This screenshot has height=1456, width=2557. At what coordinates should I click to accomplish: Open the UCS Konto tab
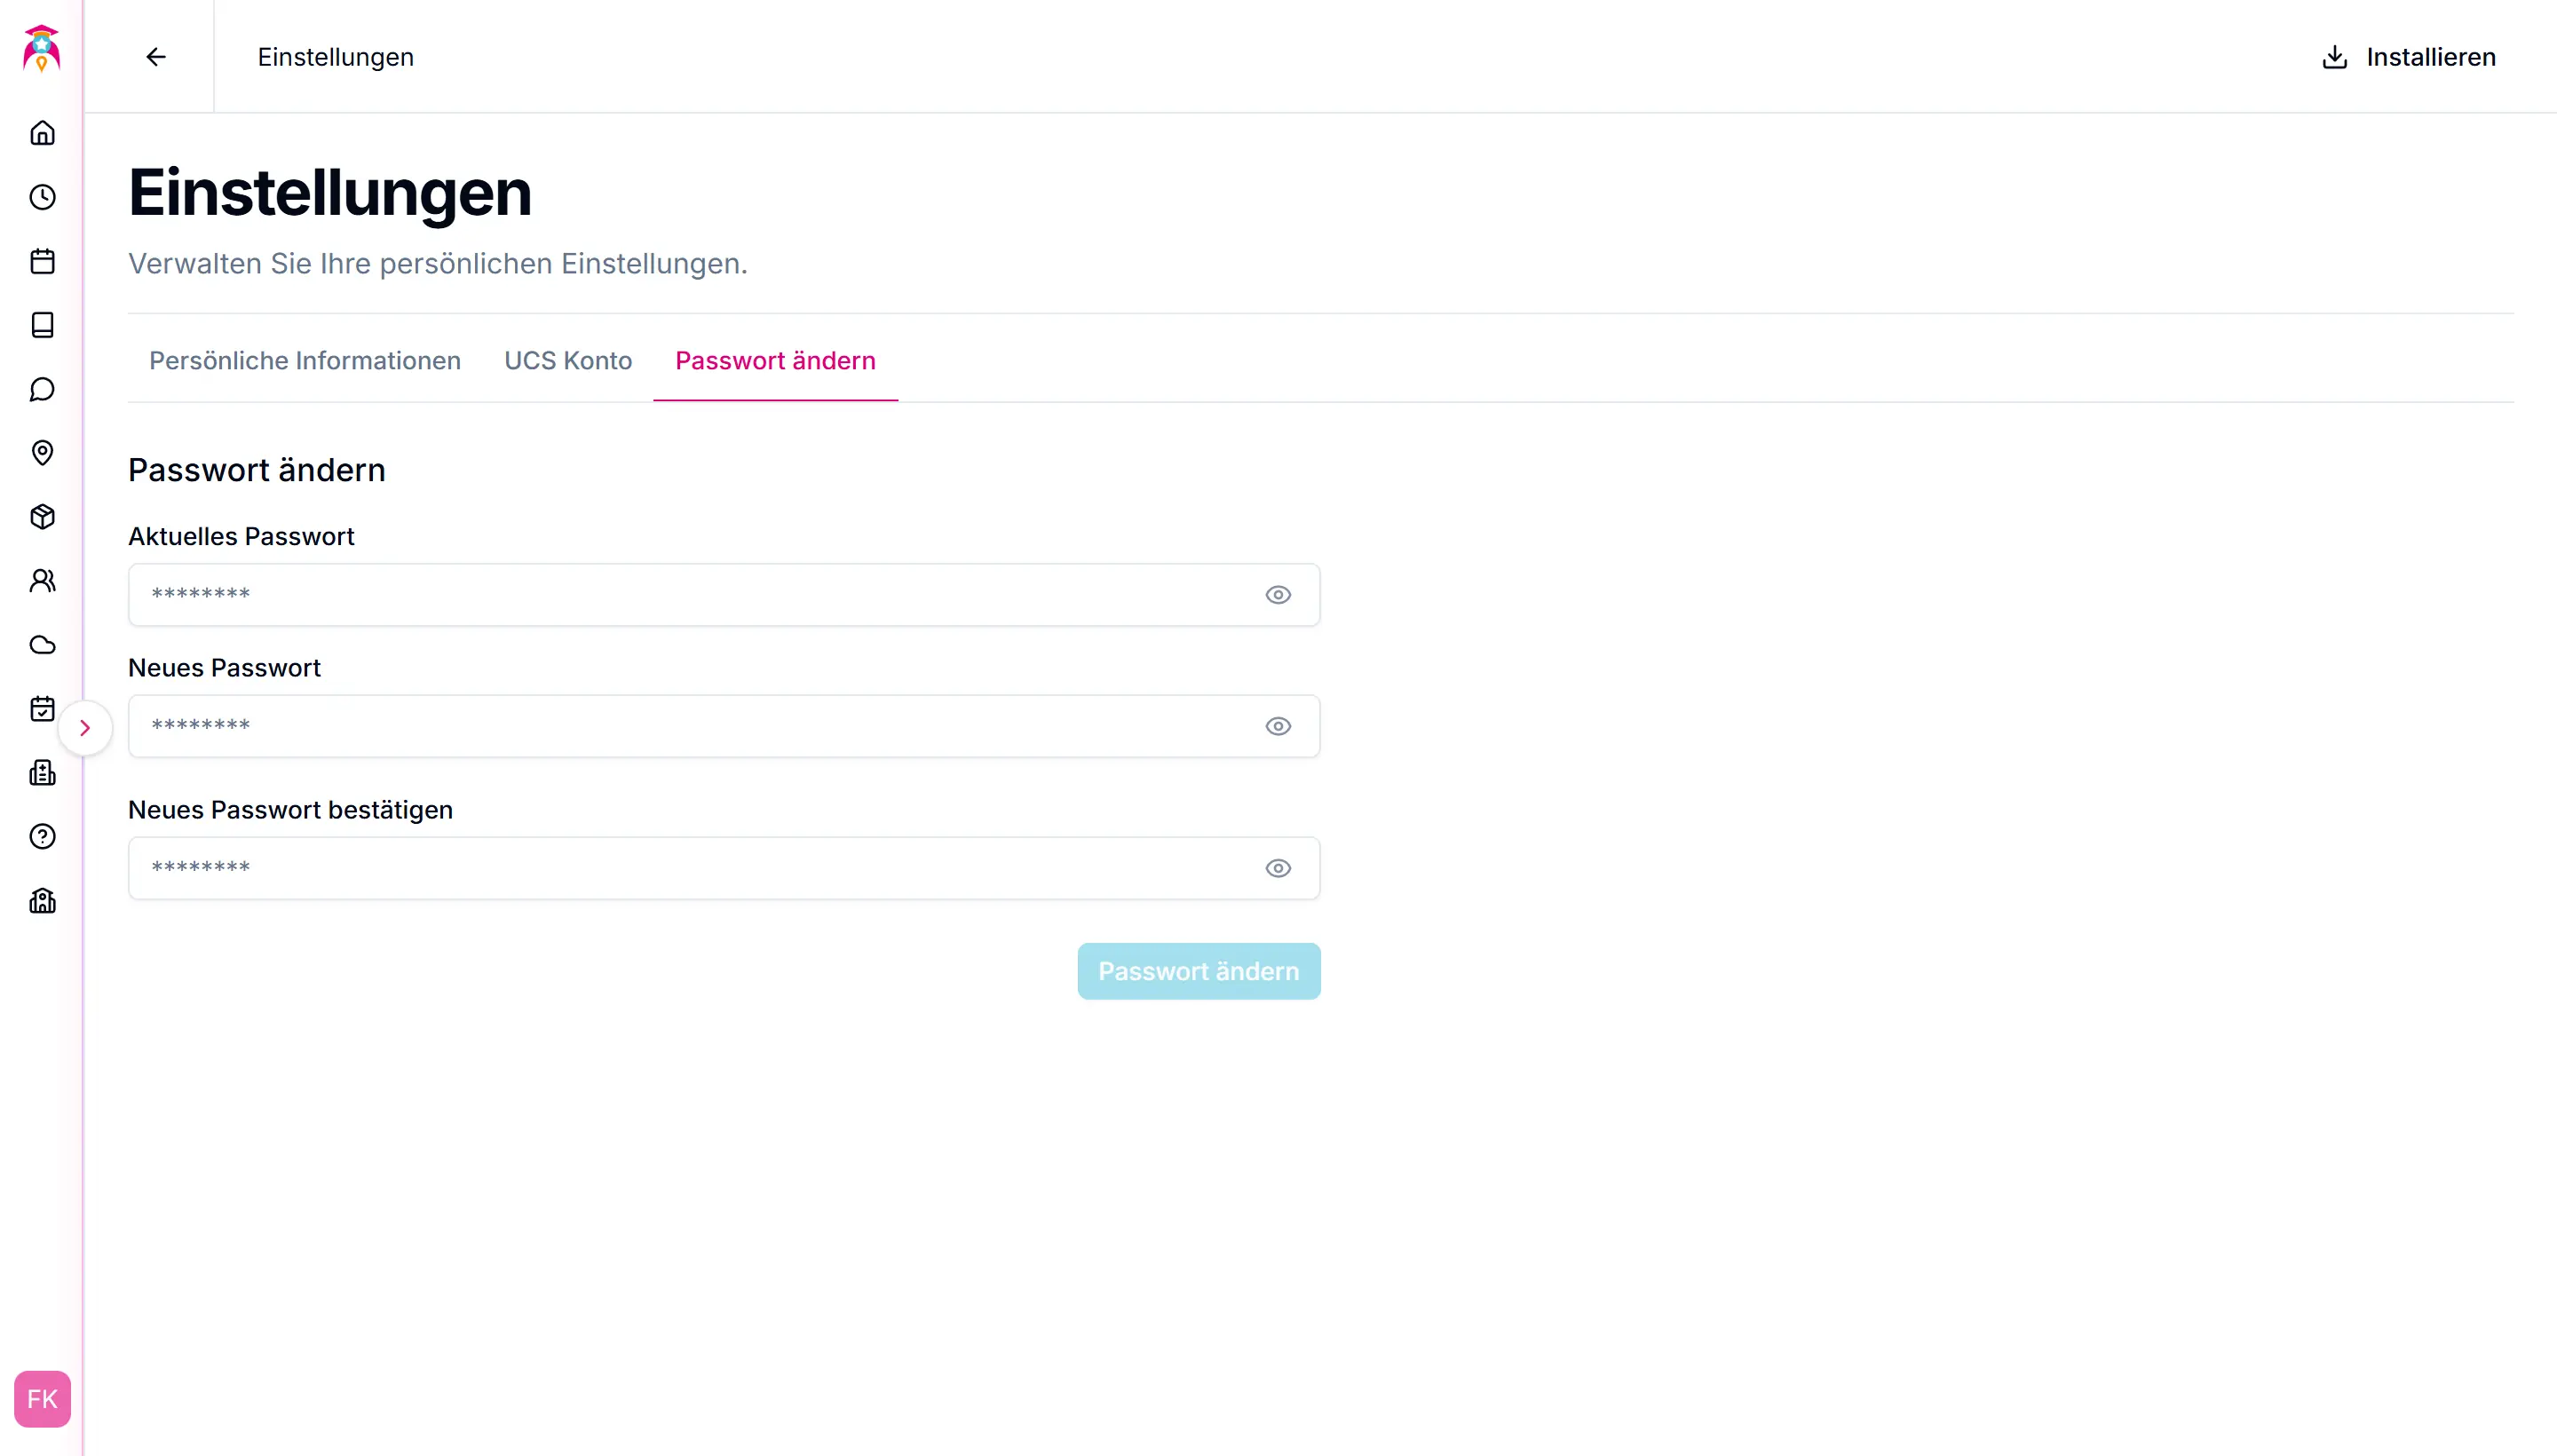click(567, 361)
